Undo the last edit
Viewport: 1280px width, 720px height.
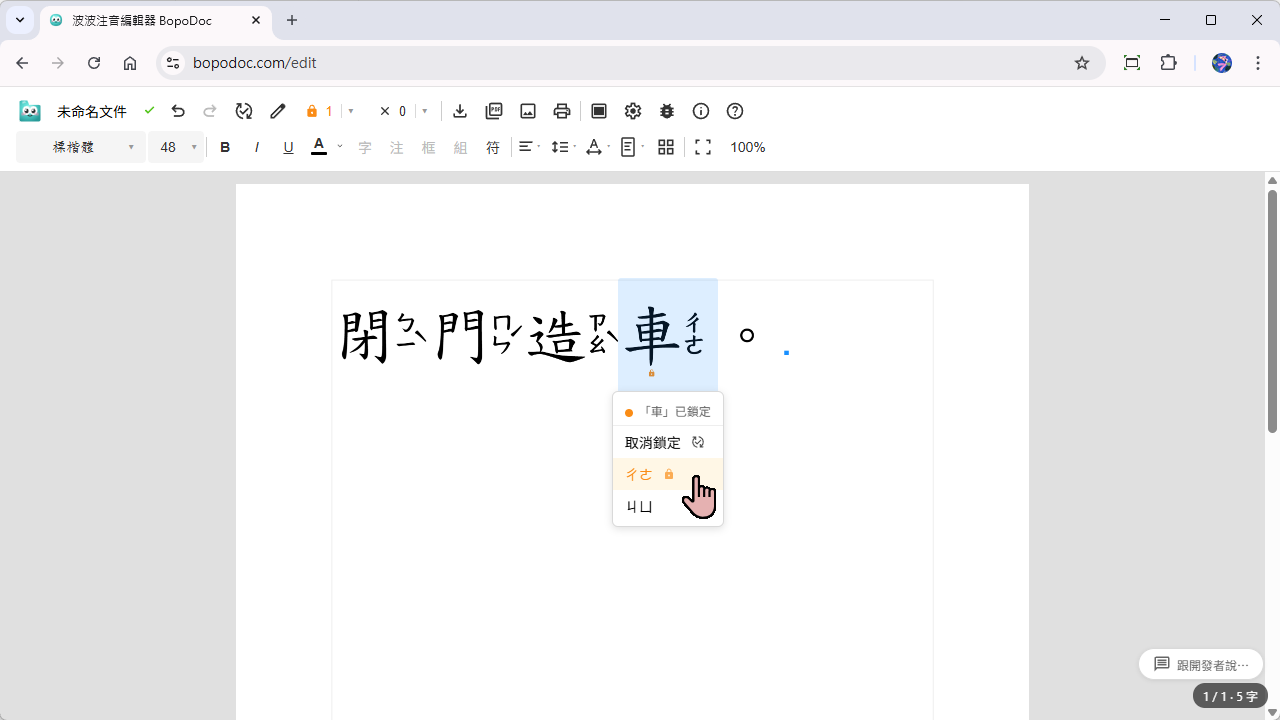(x=178, y=111)
